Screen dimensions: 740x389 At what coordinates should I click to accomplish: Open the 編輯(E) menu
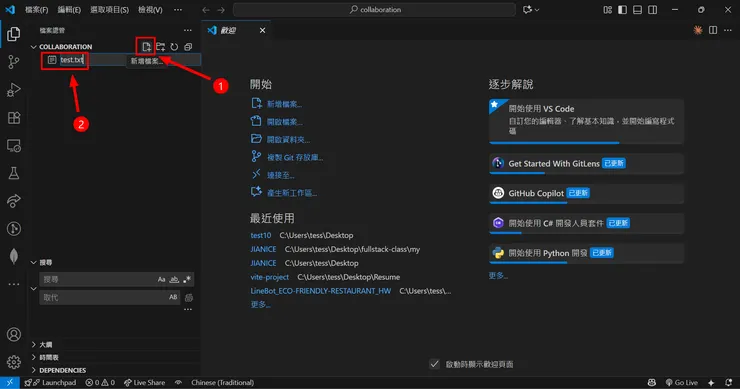[69, 9]
